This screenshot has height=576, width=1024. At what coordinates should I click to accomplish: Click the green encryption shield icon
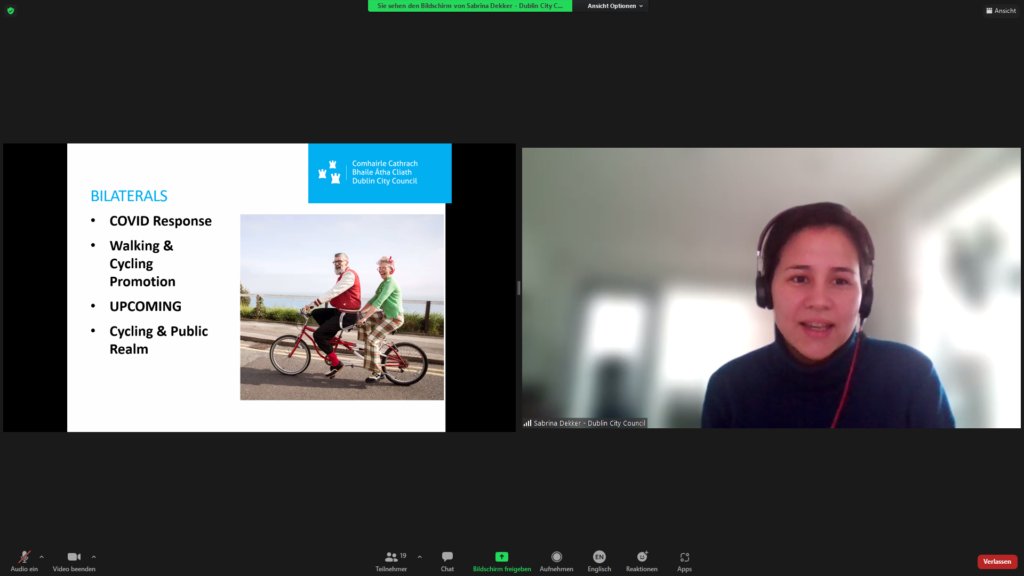click(11, 10)
